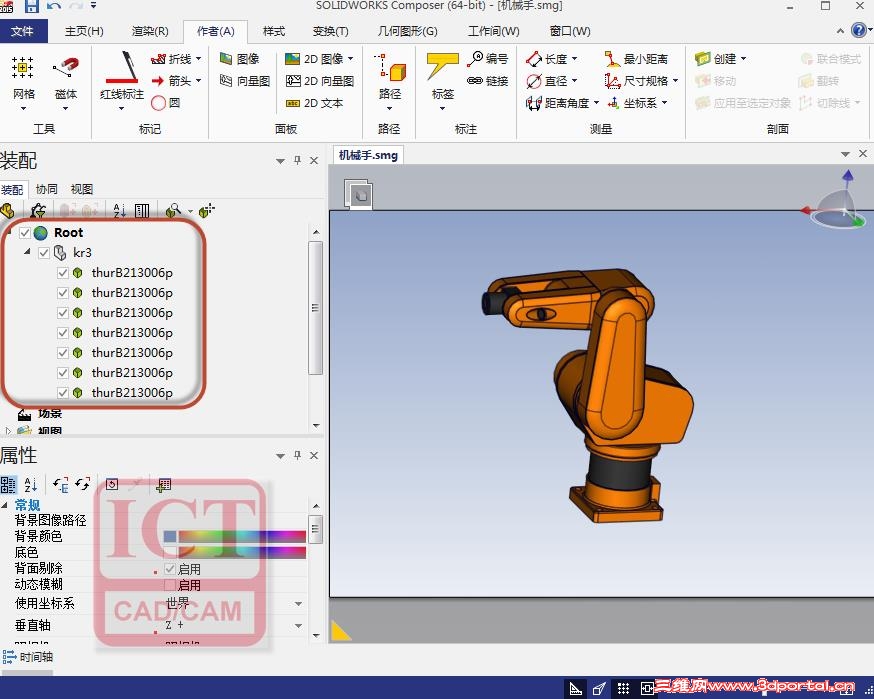Open the 视图 panel tab
Image resolution: width=874 pixels, height=699 pixels.
(82, 189)
